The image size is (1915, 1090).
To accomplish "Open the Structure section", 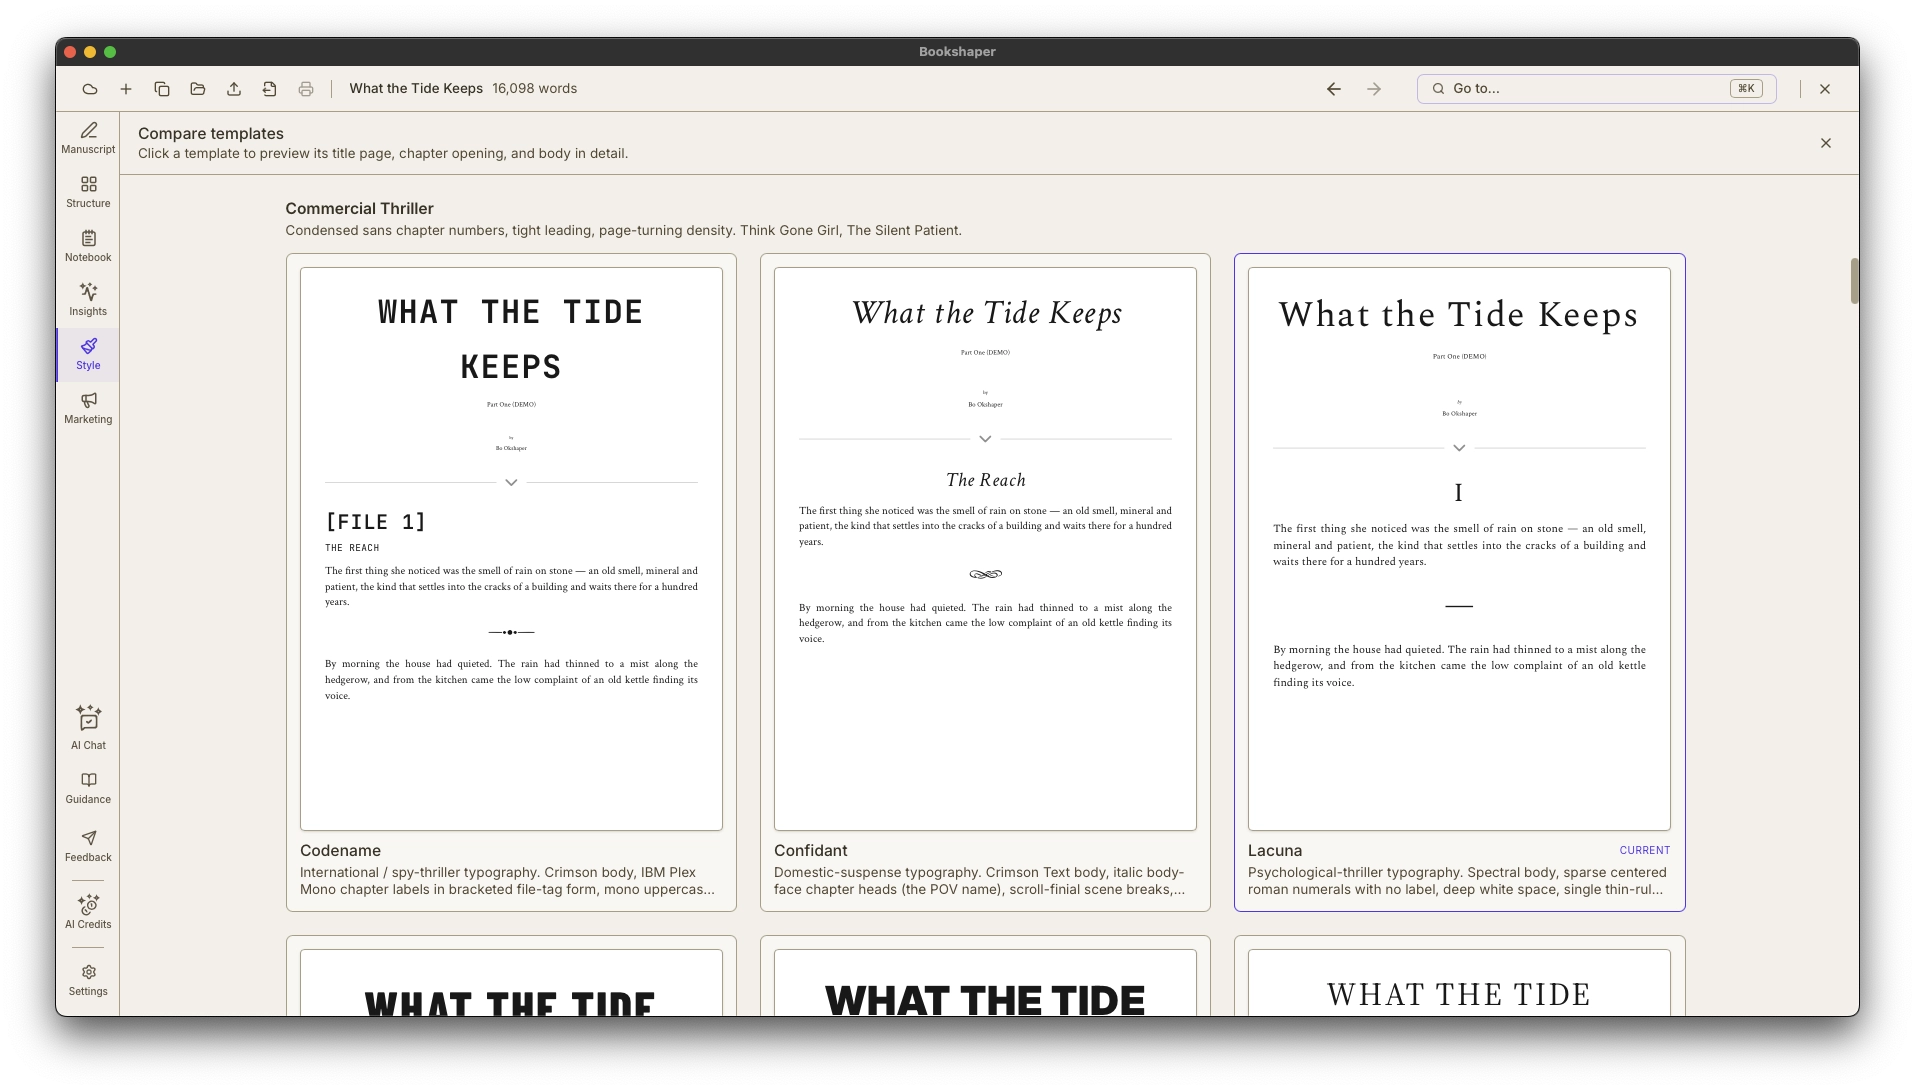I will click(88, 192).
